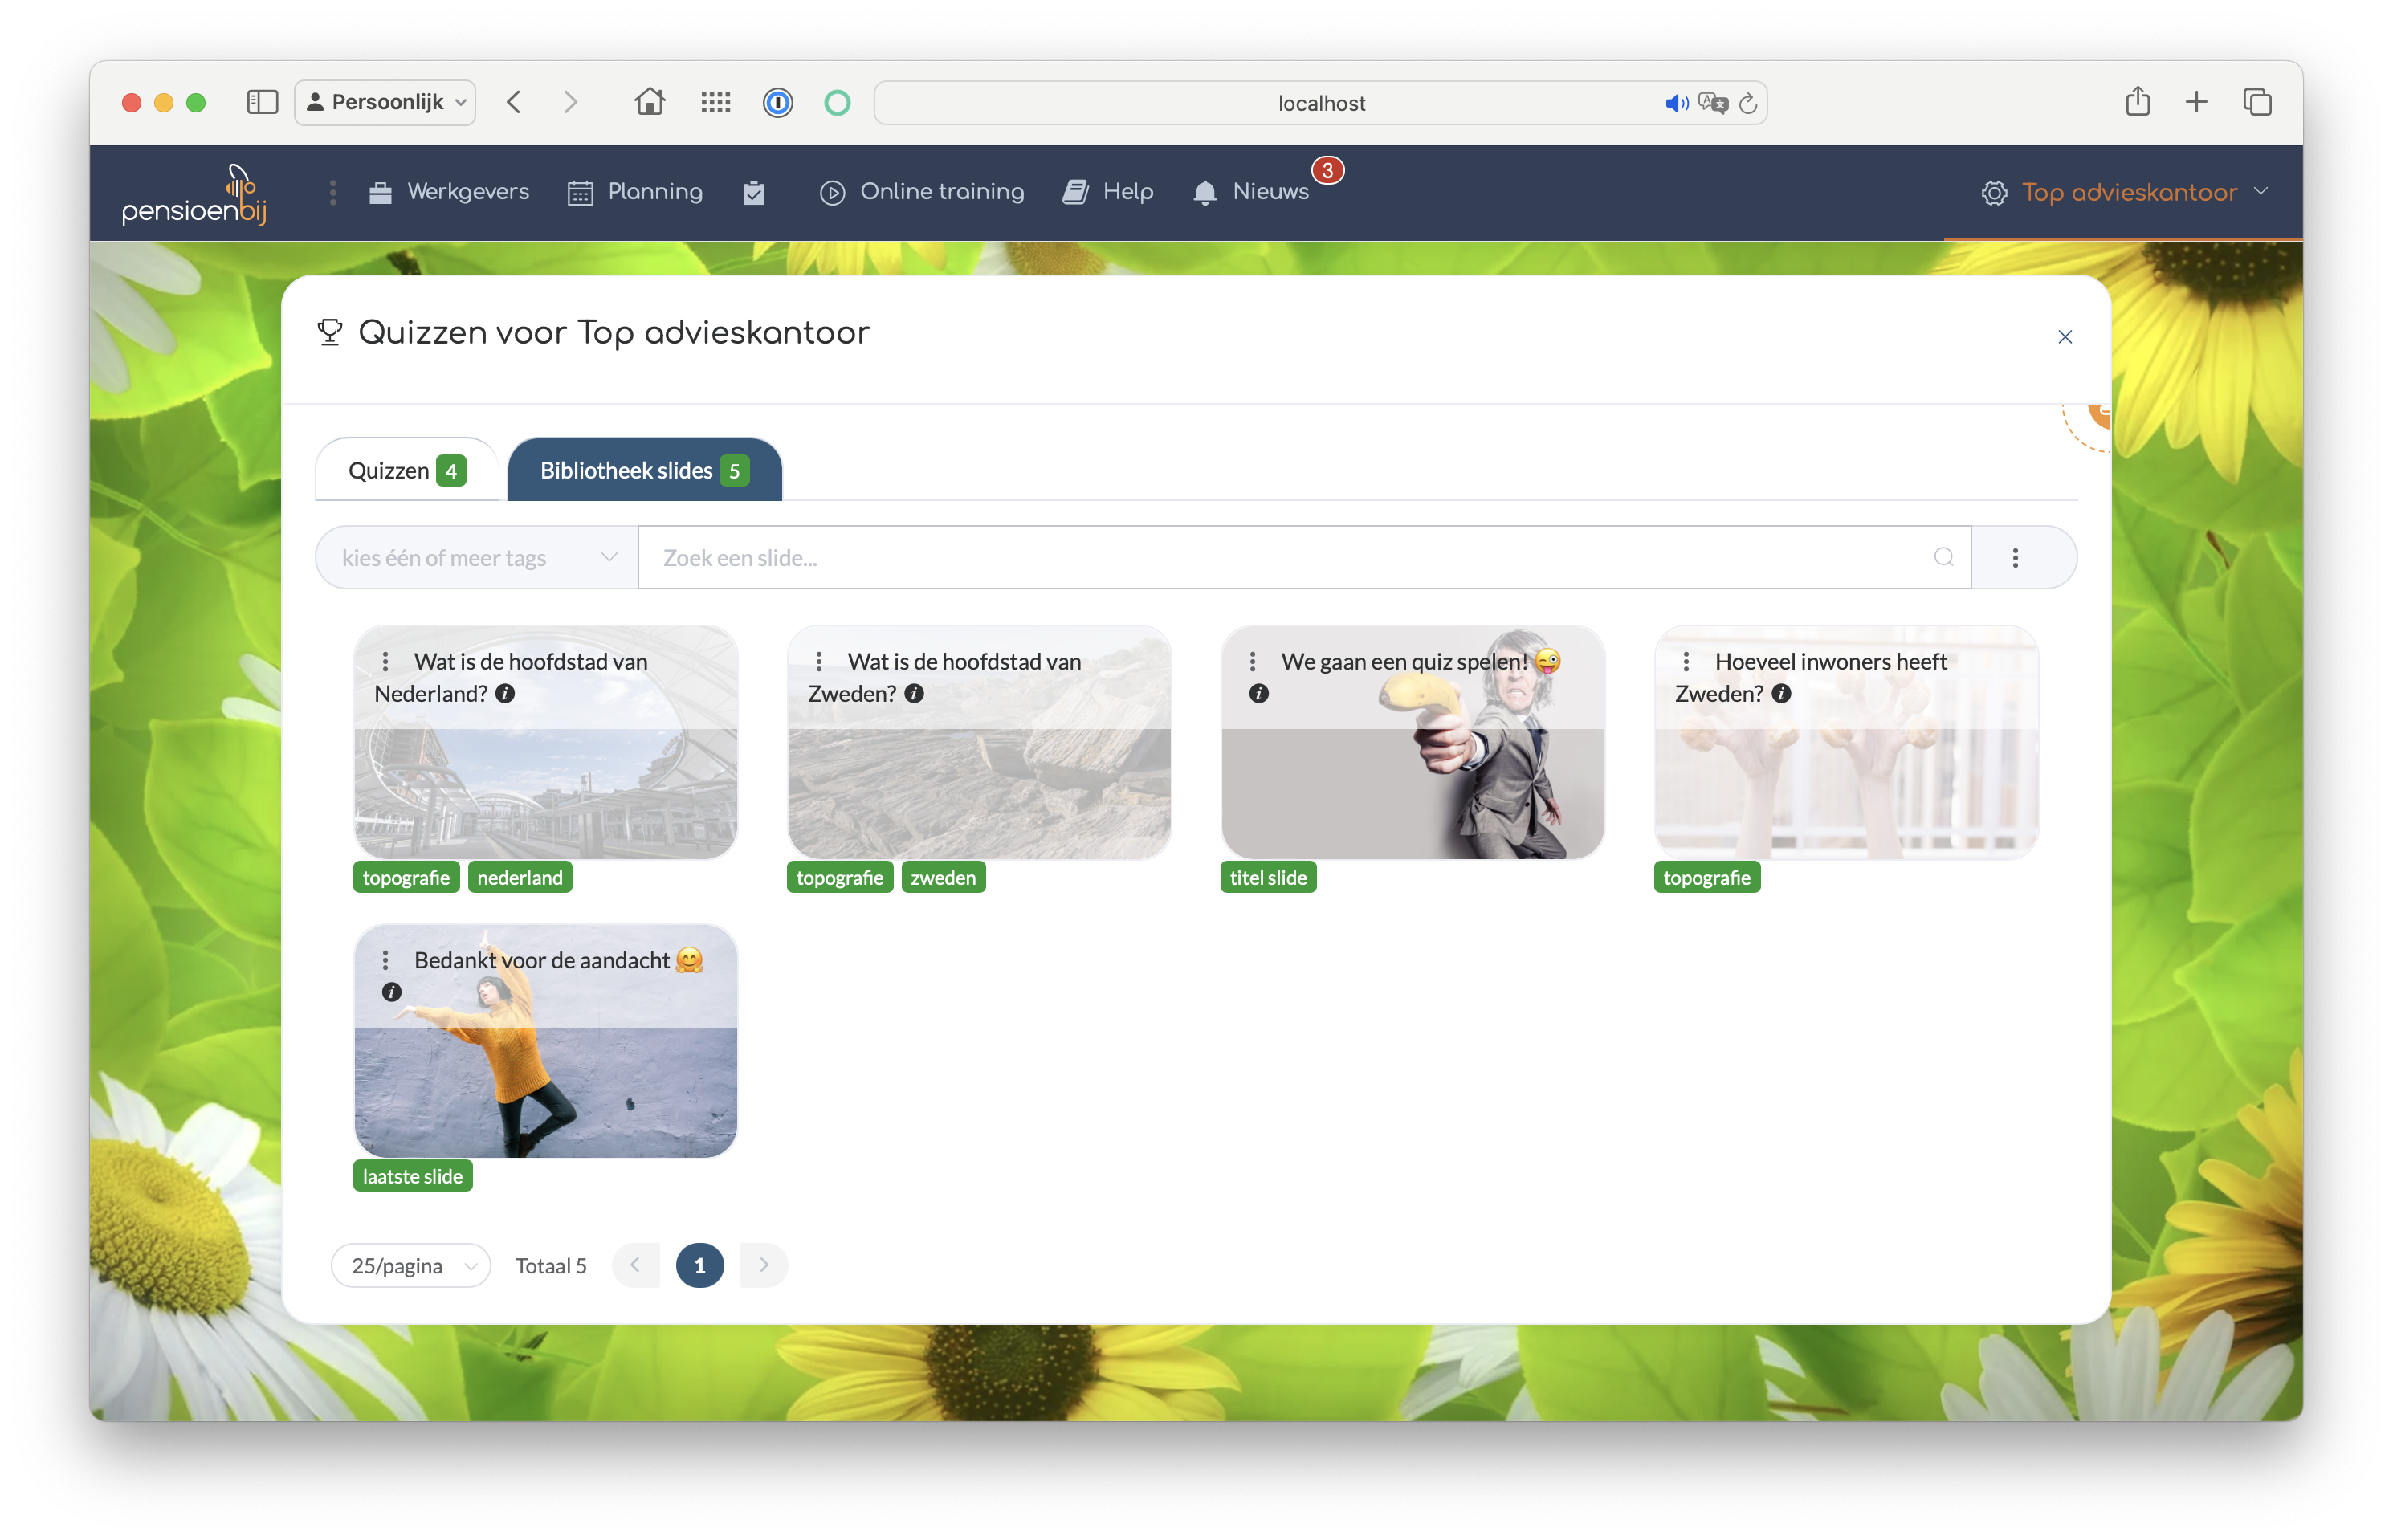Viewport: 2393px width, 1540px height.
Task: Click the Share icon in Safari
Action: [2137, 101]
